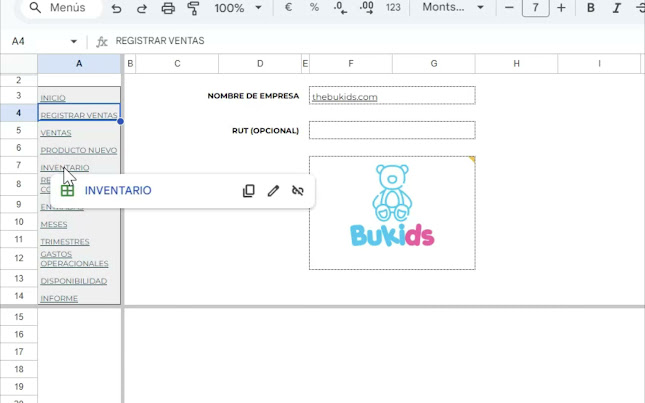Select column C header
This screenshot has height=403, width=645.
[x=177, y=64]
